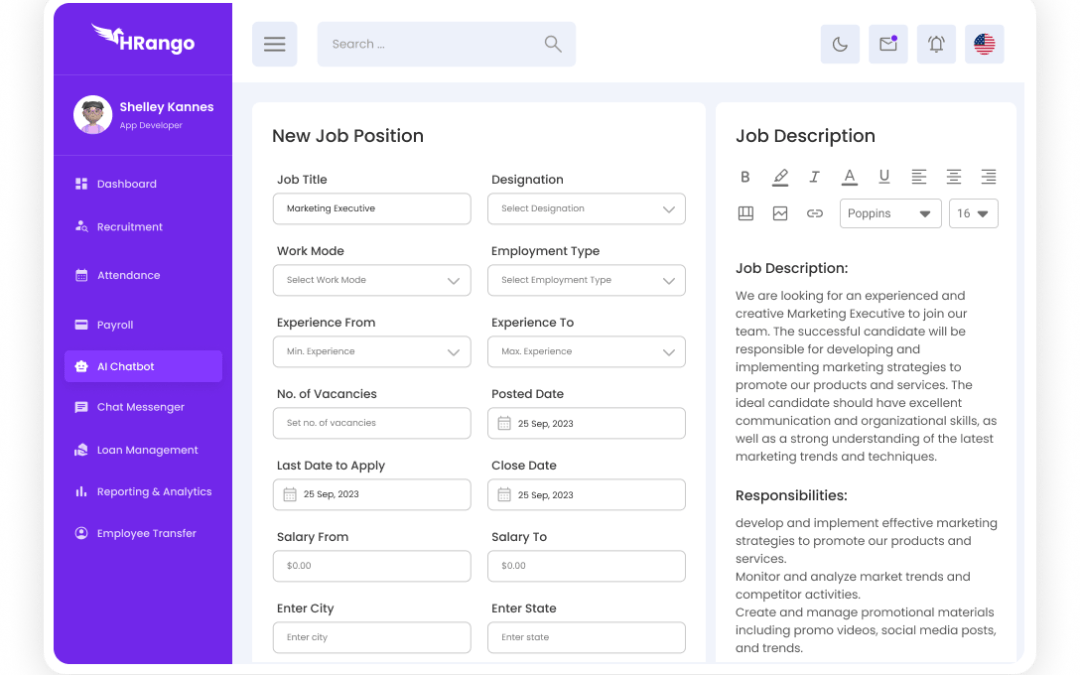The width and height of the screenshot is (1080, 675).
Task: Insert a hyperlink in the editor
Action: pos(814,213)
